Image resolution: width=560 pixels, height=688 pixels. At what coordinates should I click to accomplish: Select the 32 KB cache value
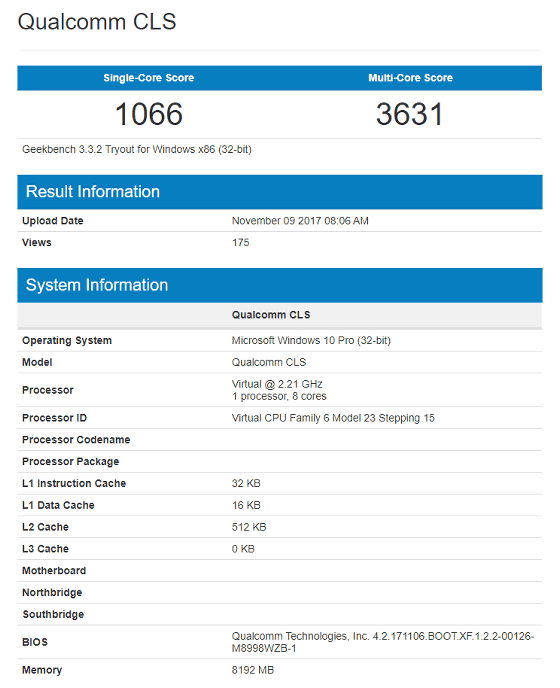246,484
